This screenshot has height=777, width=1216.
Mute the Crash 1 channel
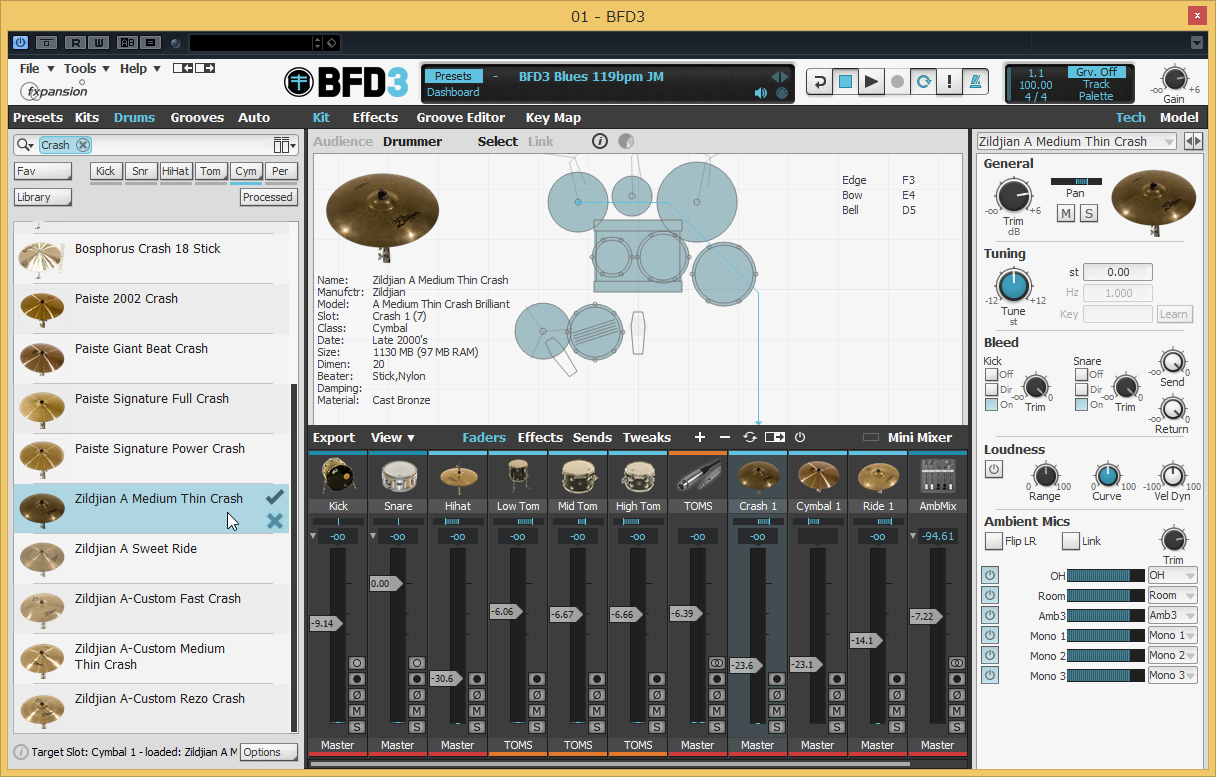click(x=776, y=711)
